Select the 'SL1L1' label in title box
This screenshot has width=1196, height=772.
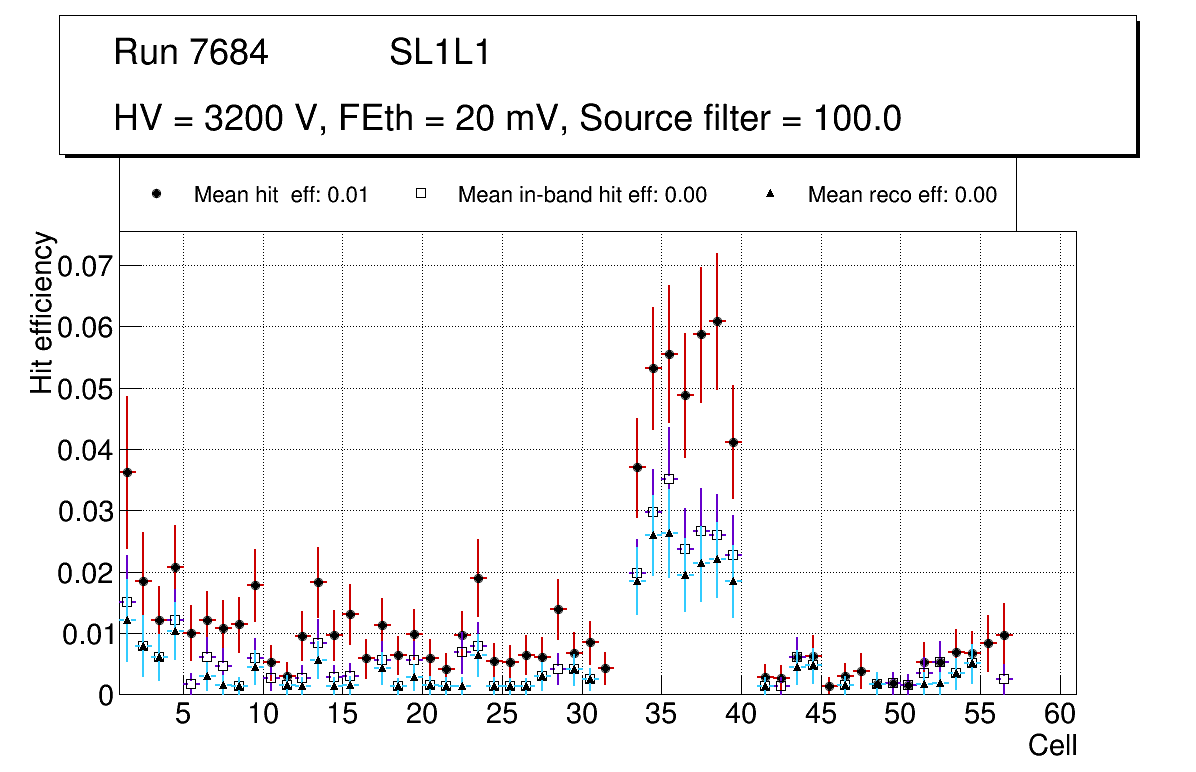tap(439, 53)
